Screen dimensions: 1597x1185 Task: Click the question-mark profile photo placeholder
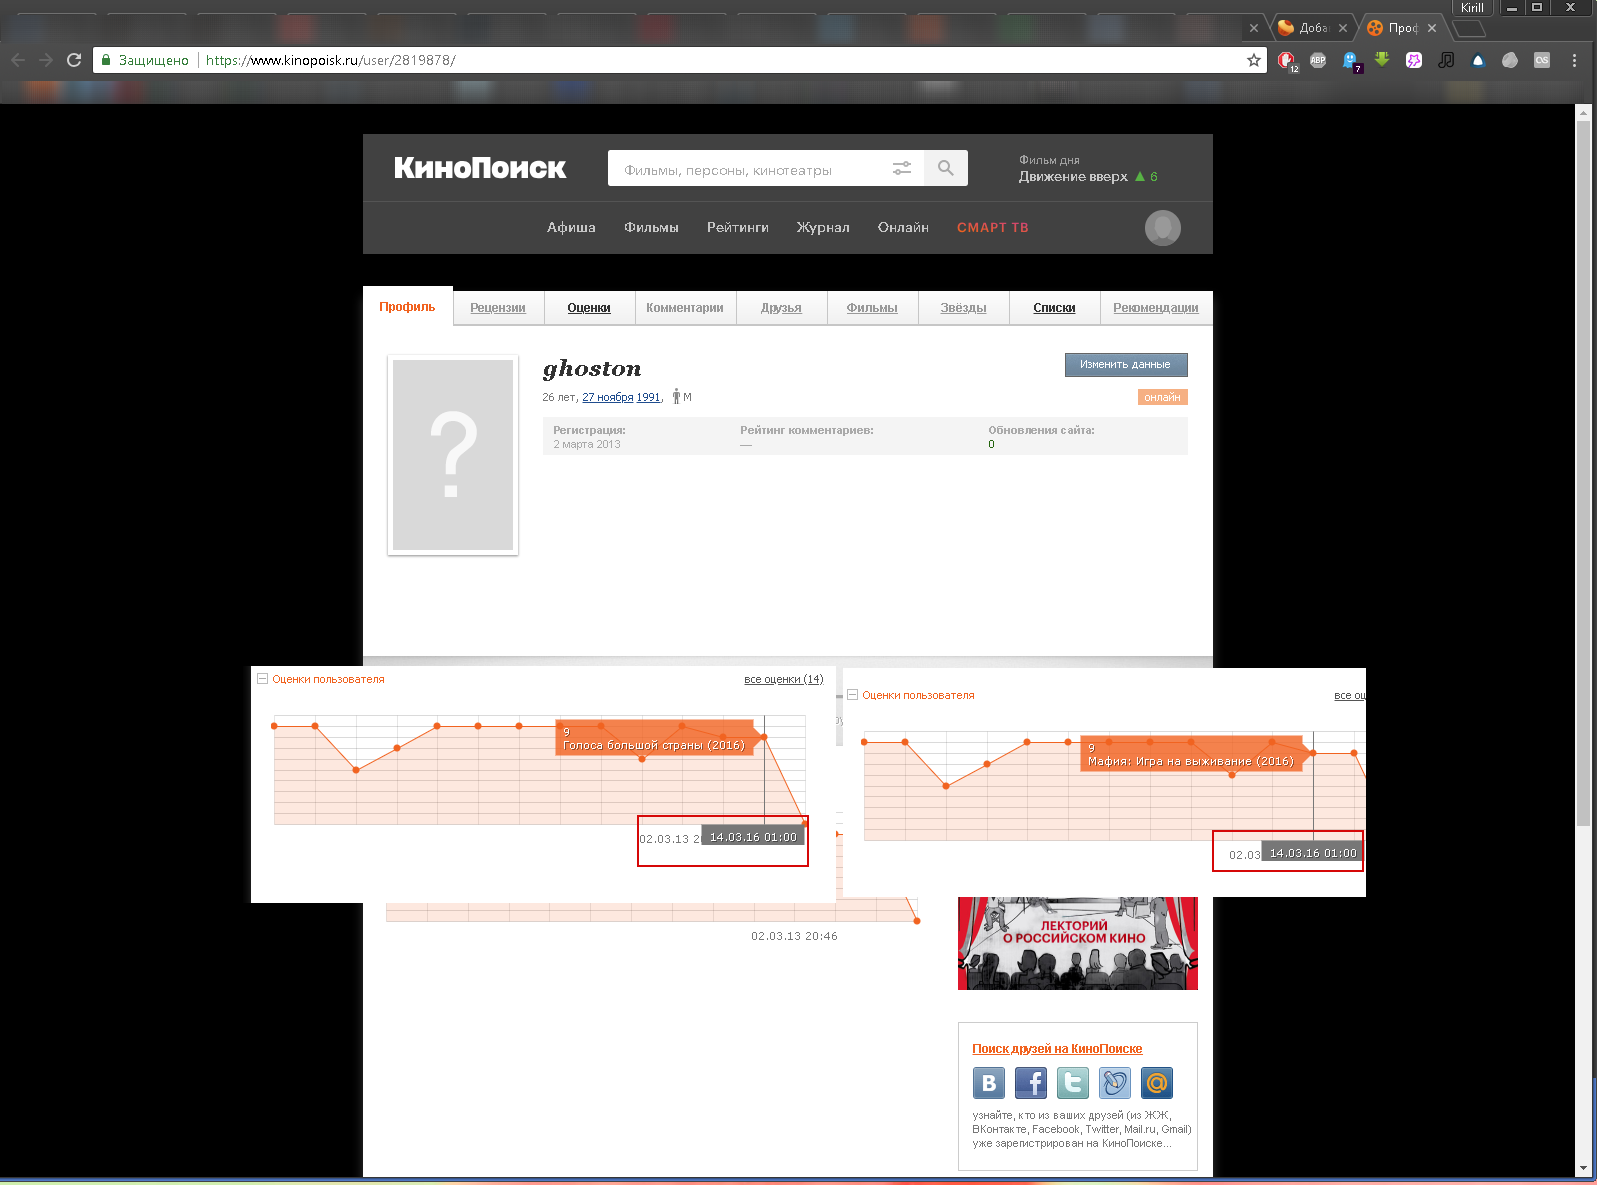[453, 455]
